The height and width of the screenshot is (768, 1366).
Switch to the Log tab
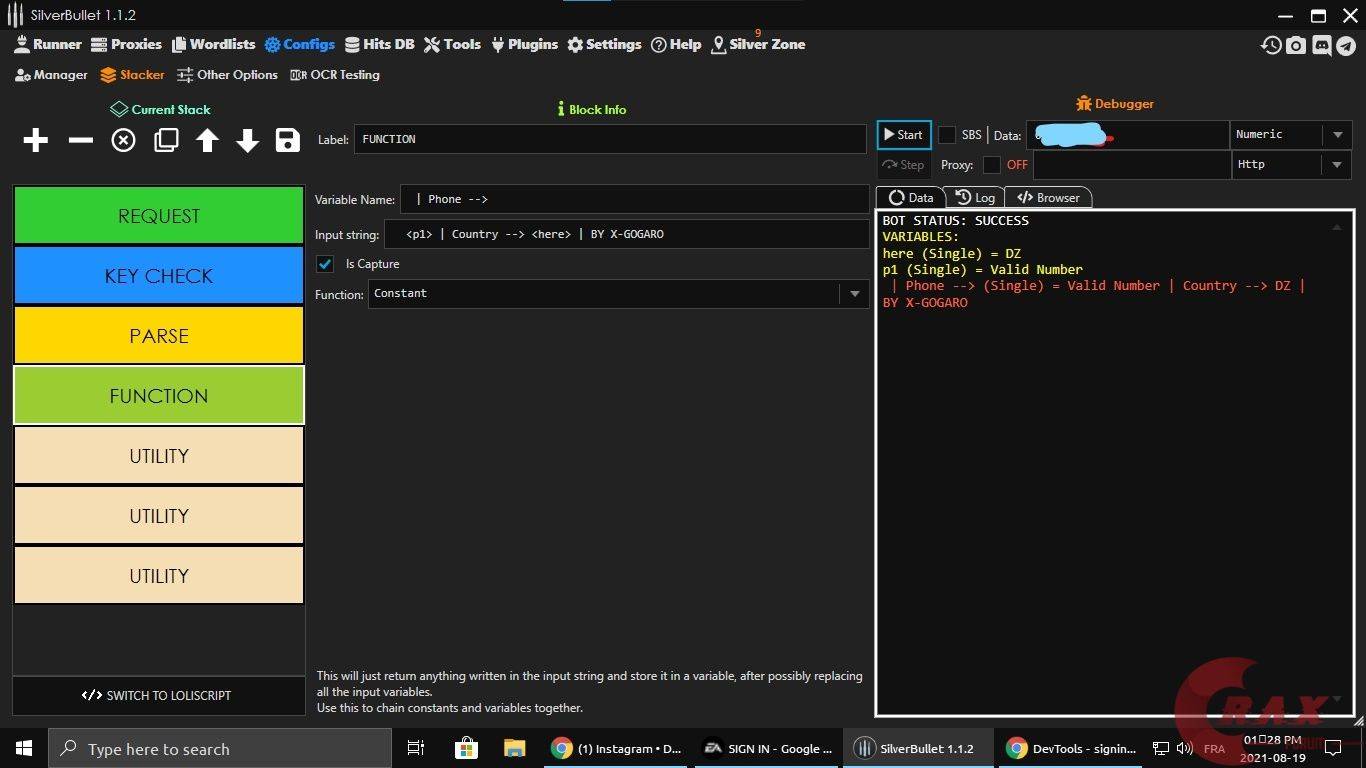pos(975,198)
